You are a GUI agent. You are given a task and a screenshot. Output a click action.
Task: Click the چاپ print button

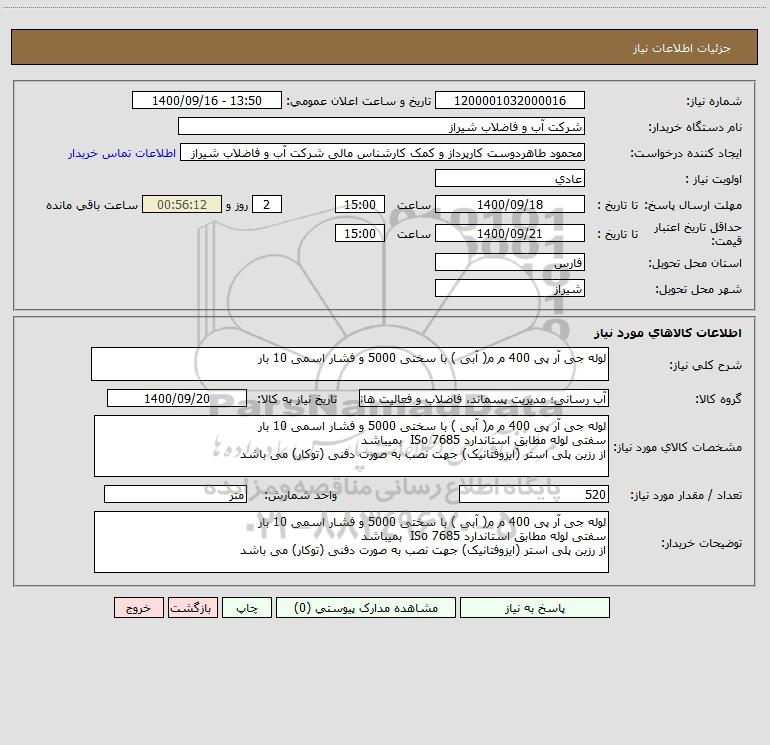247,608
